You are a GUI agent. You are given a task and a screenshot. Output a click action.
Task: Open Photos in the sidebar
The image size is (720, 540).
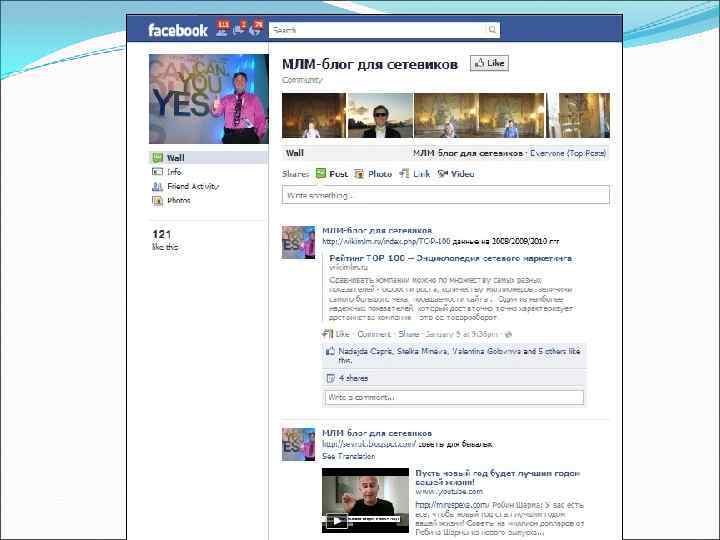point(179,201)
